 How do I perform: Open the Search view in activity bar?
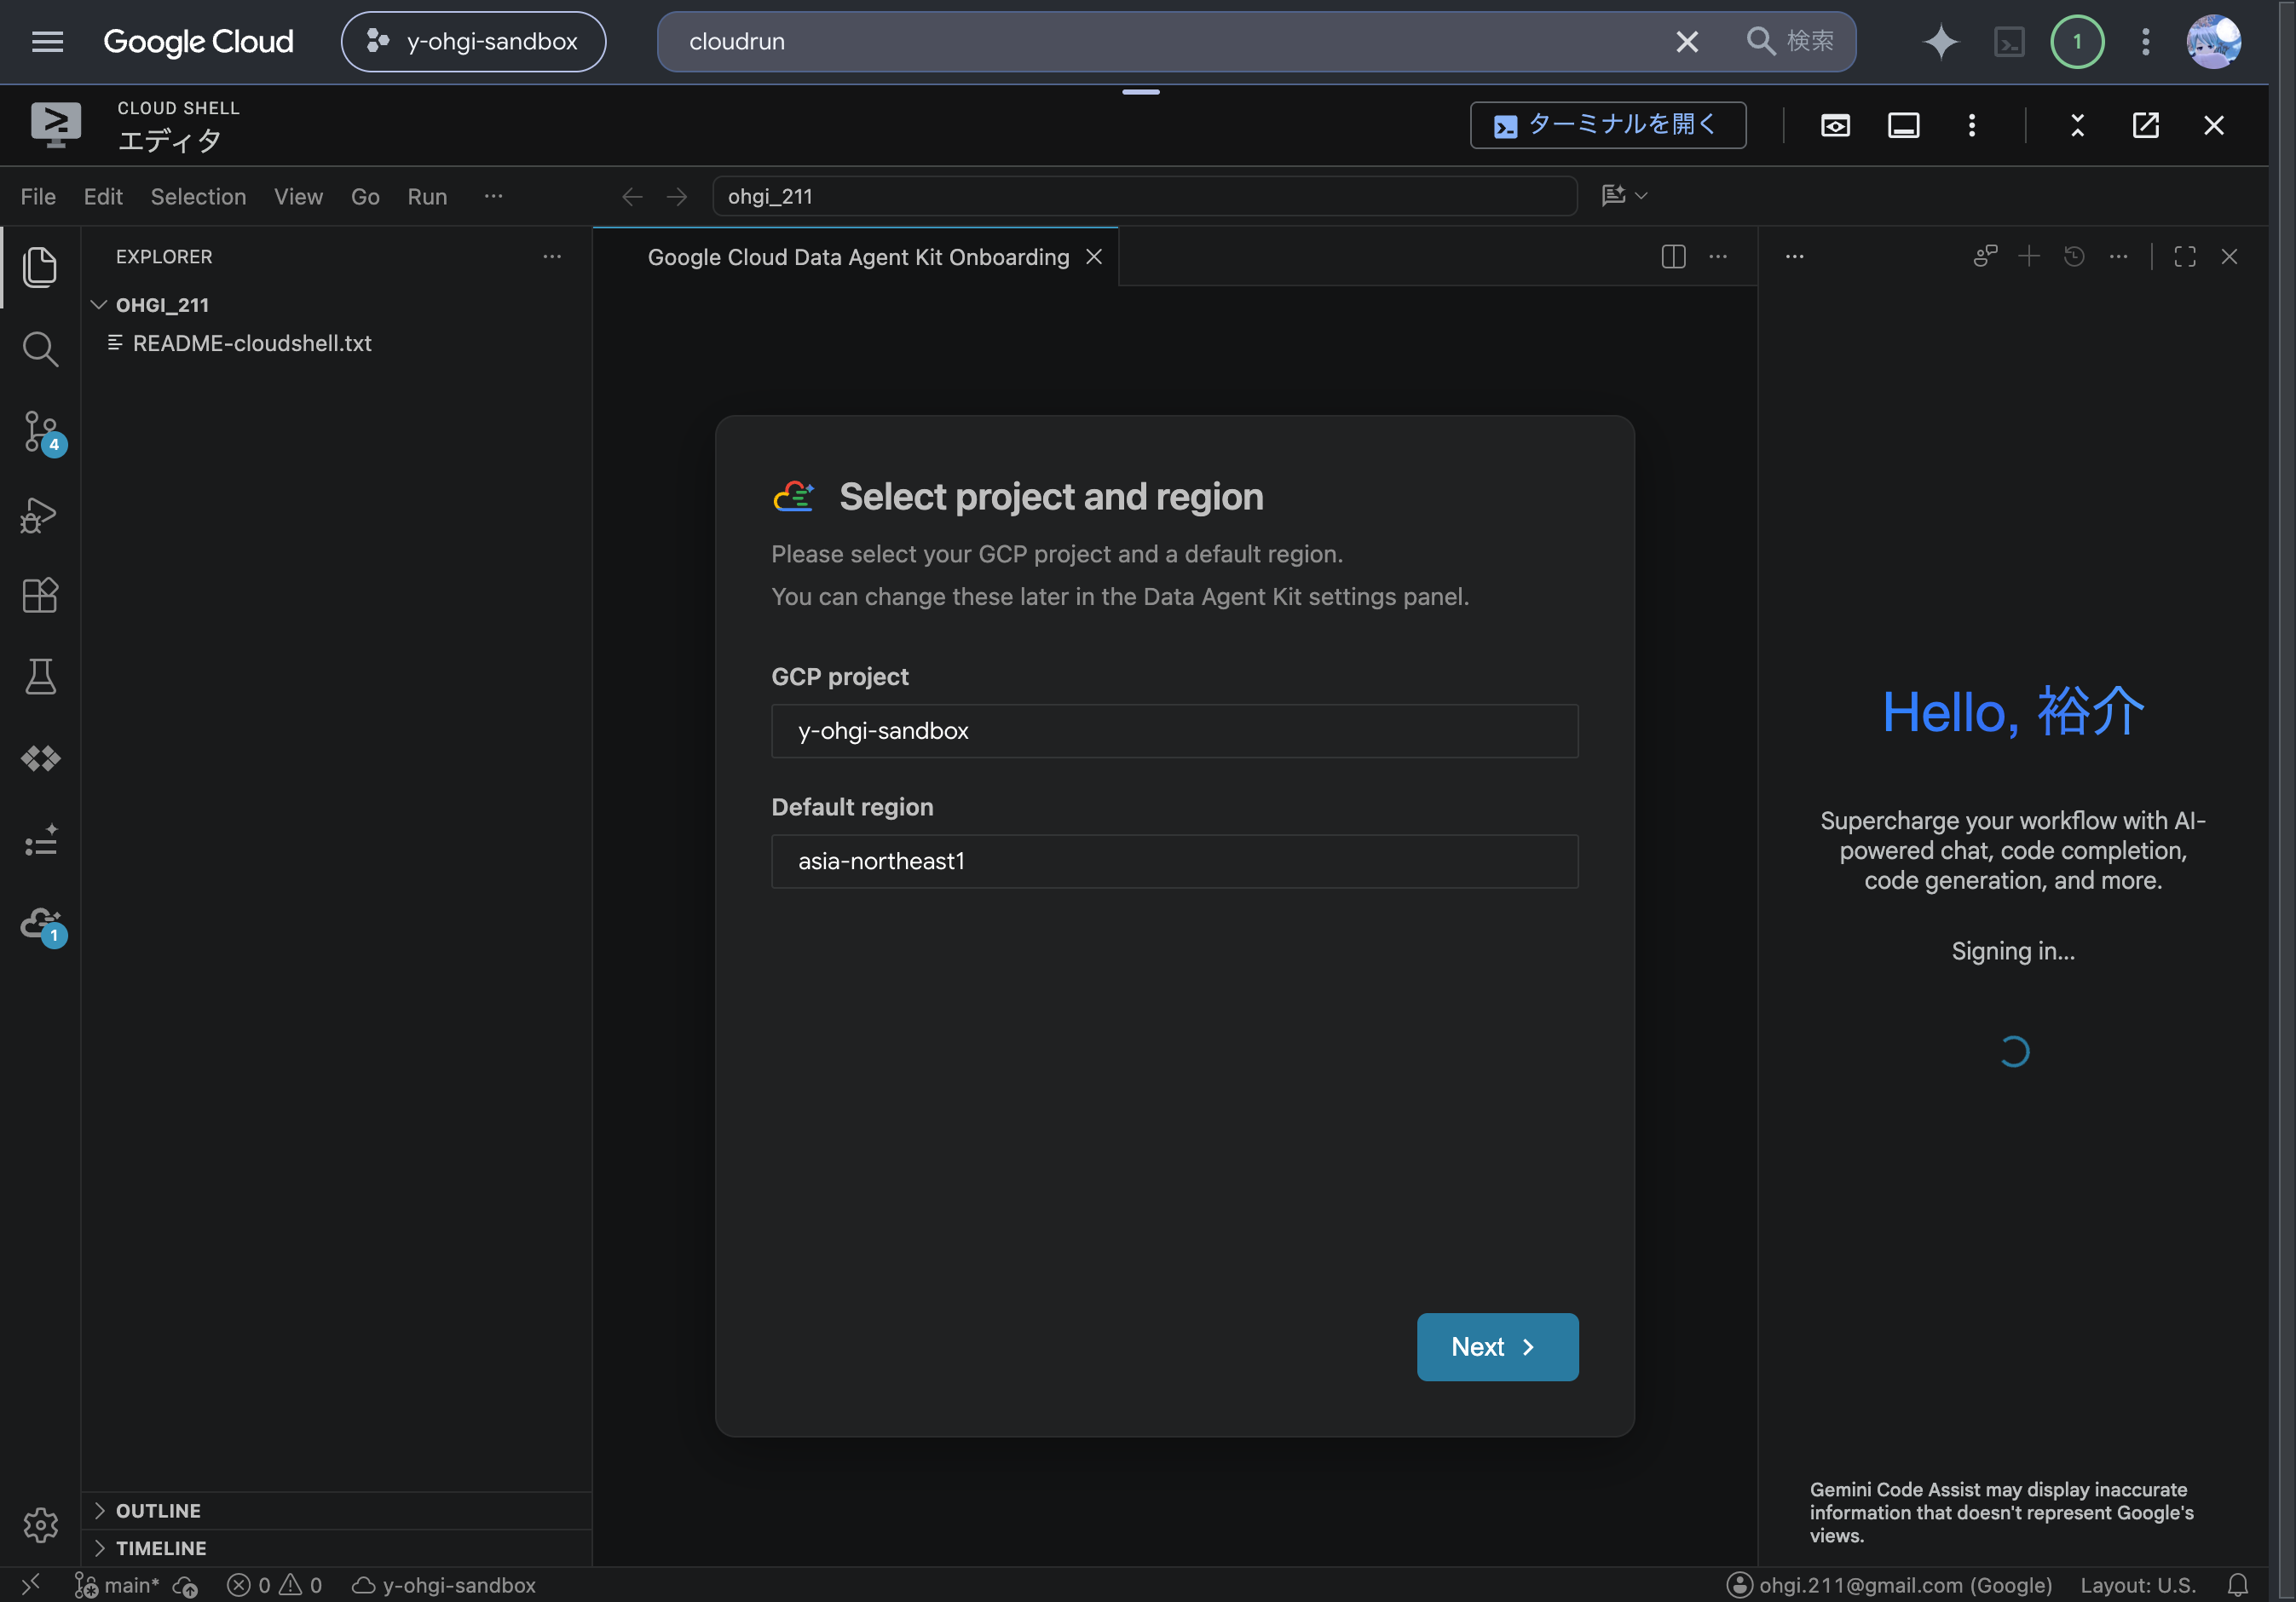point(40,349)
